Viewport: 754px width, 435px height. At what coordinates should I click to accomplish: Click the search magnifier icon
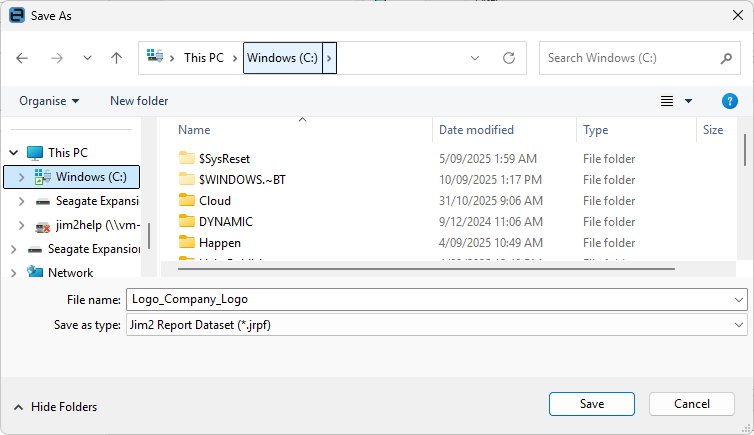click(x=726, y=58)
